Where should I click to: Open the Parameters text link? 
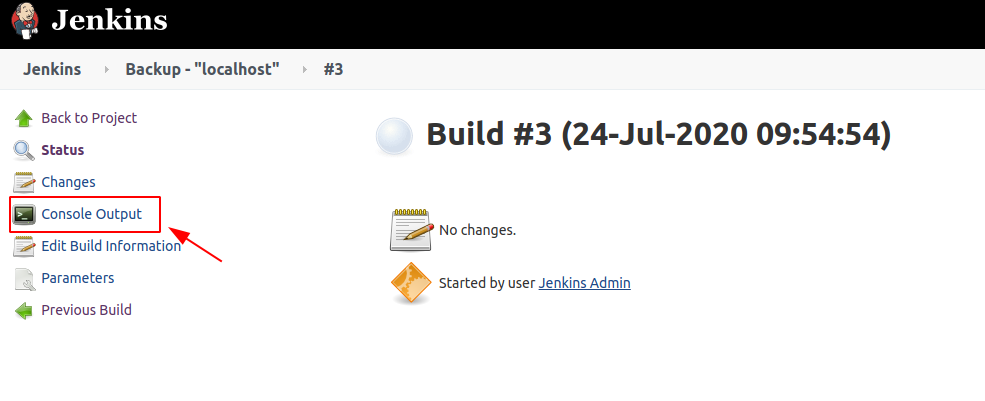point(77,278)
